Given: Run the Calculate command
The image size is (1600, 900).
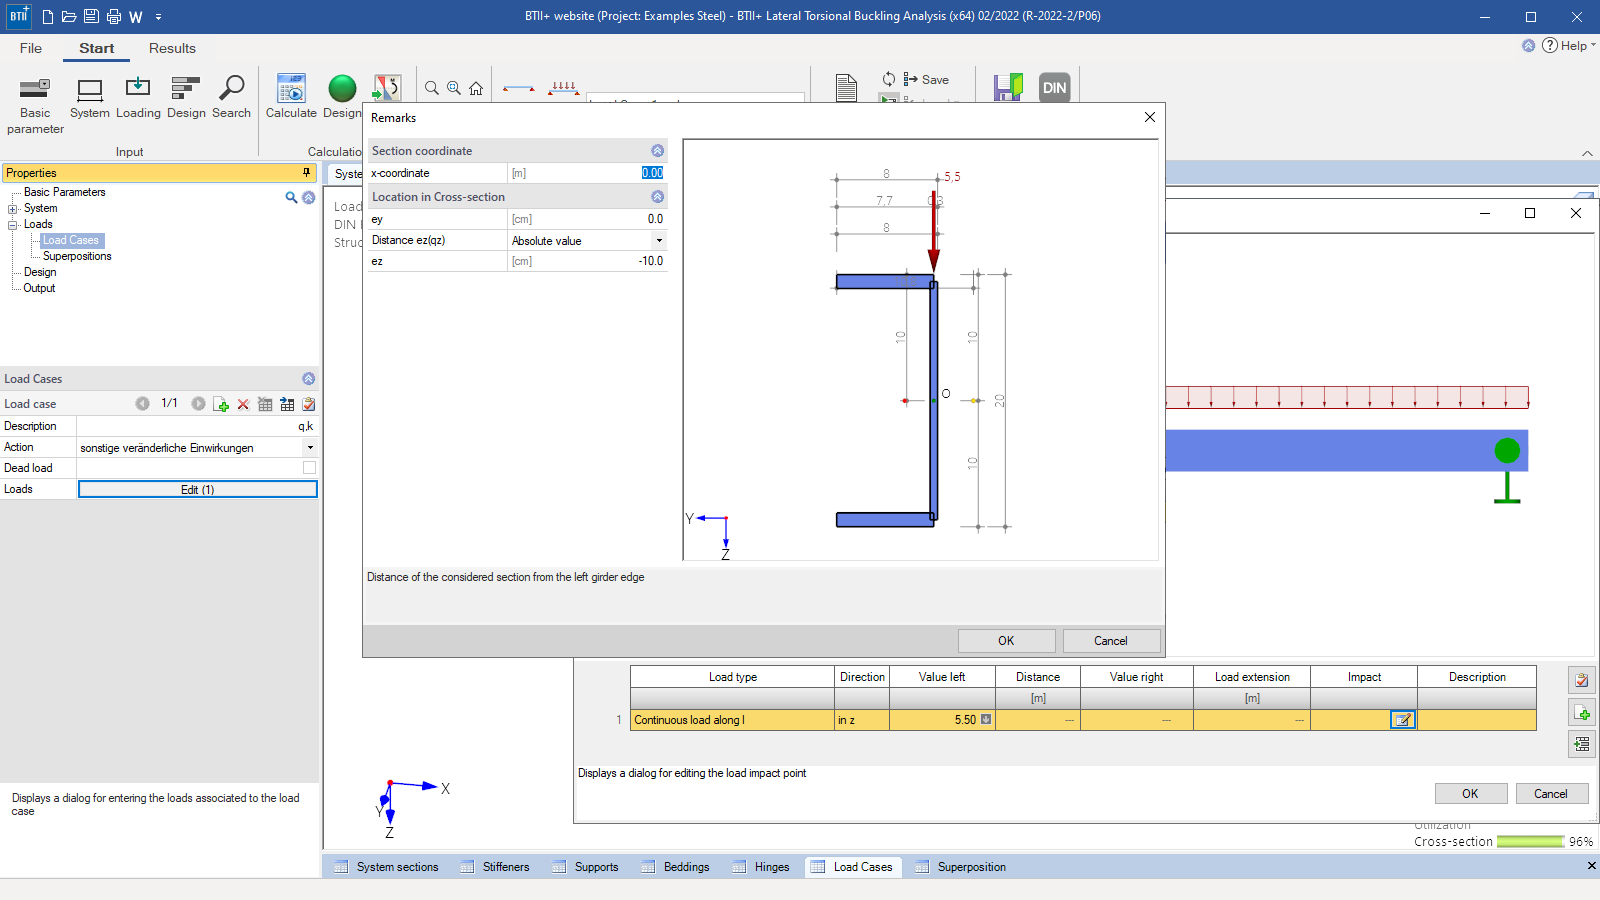Looking at the screenshot, I should [291, 98].
